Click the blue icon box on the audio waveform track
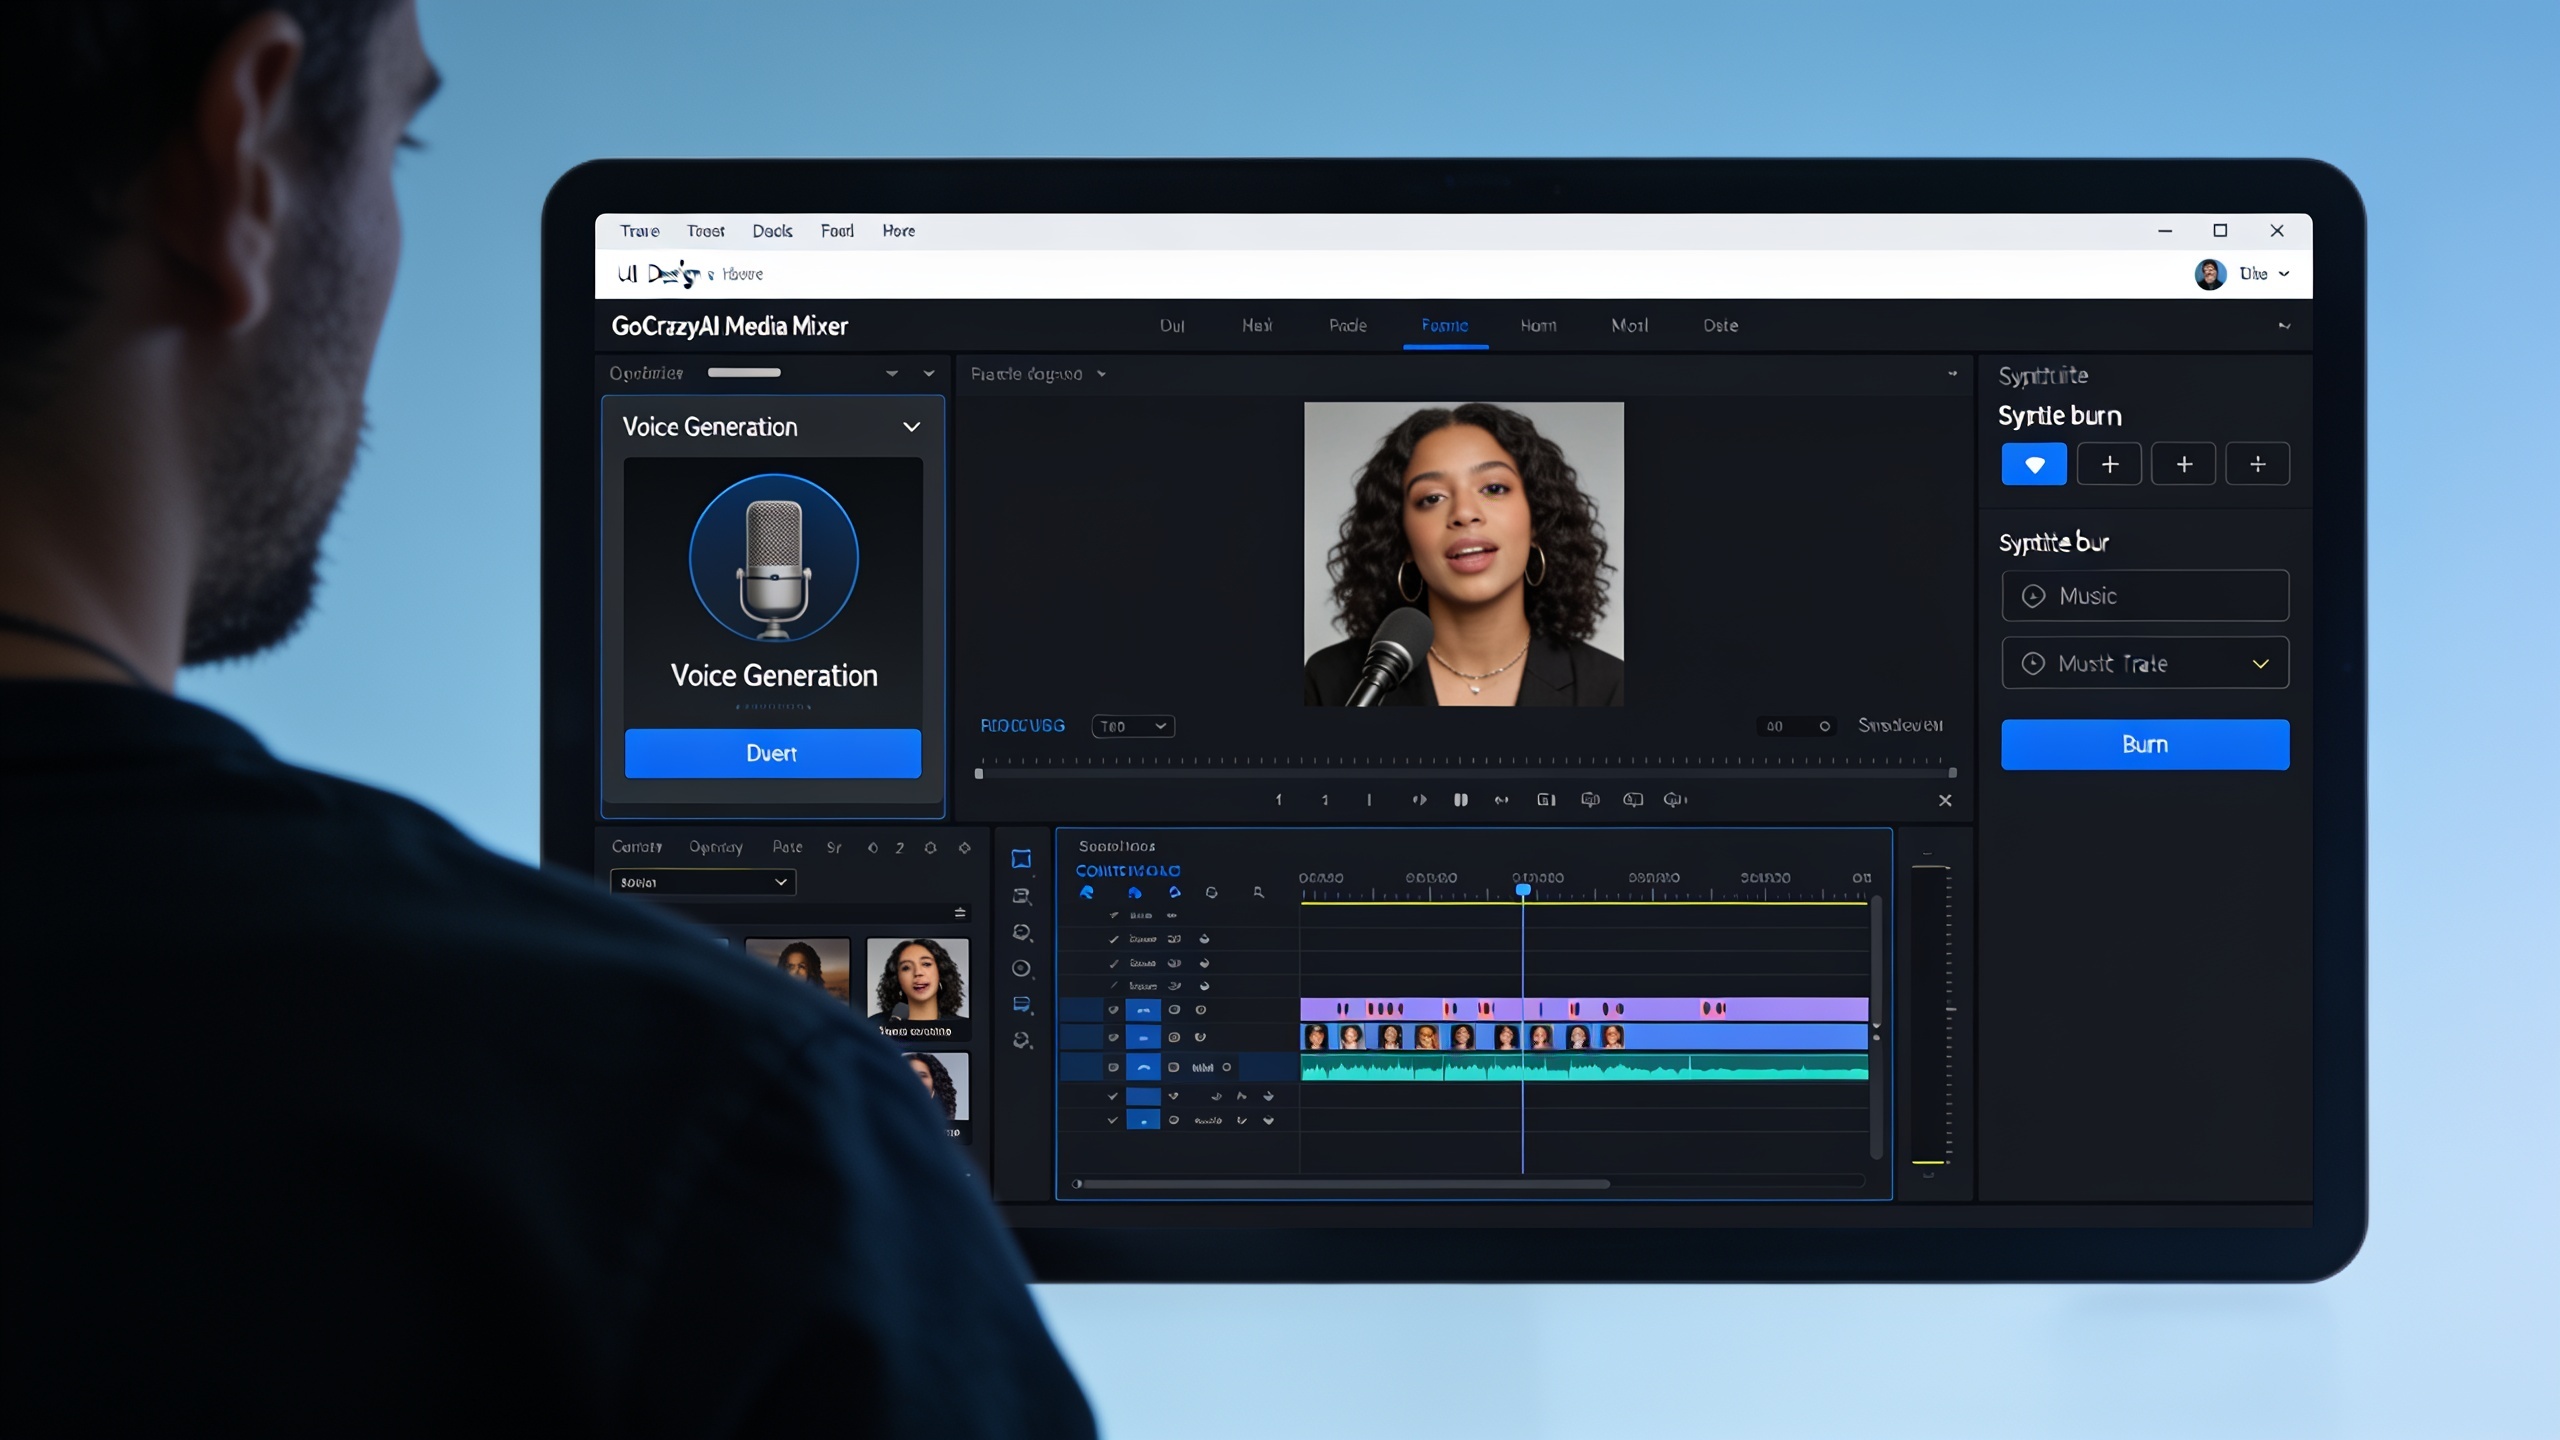2560x1440 pixels. [1143, 1067]
